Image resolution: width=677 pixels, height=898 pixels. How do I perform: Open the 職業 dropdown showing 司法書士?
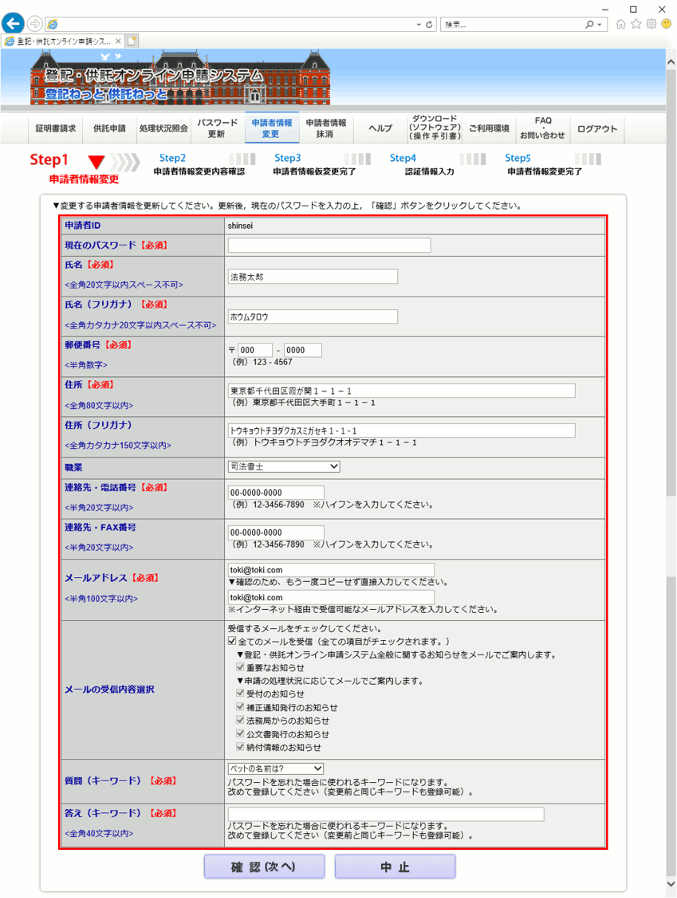(284, 467)
